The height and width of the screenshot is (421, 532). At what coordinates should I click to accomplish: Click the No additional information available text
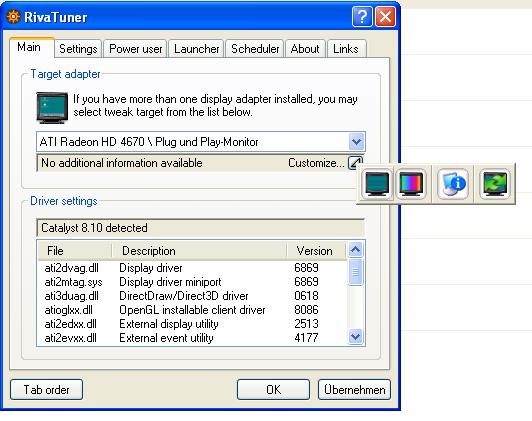click(x=122, y=163)
